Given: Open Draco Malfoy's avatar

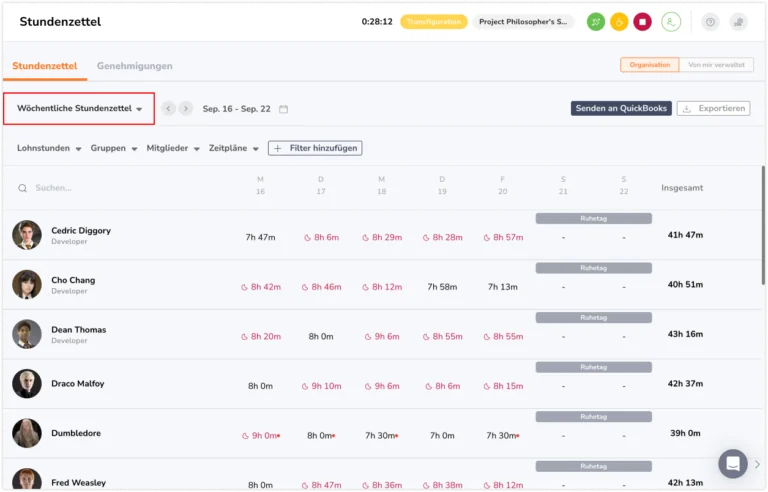Looking at the screenshot, I should pyautogui.click(x=26, y=384).
